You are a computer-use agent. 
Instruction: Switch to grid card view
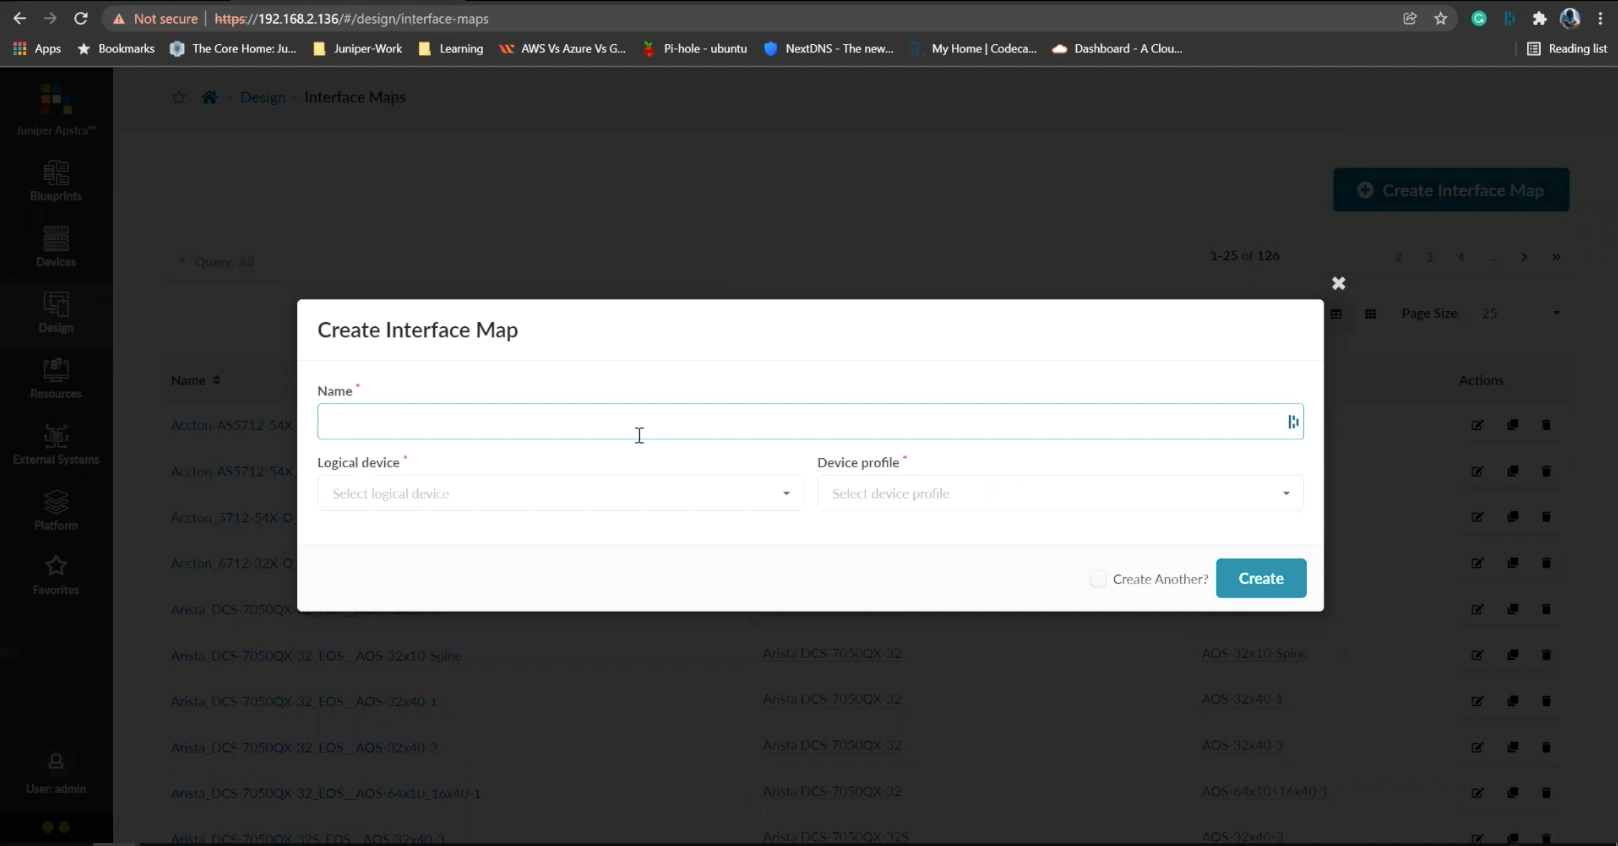pyautogui.click(x=1370, y=314)
